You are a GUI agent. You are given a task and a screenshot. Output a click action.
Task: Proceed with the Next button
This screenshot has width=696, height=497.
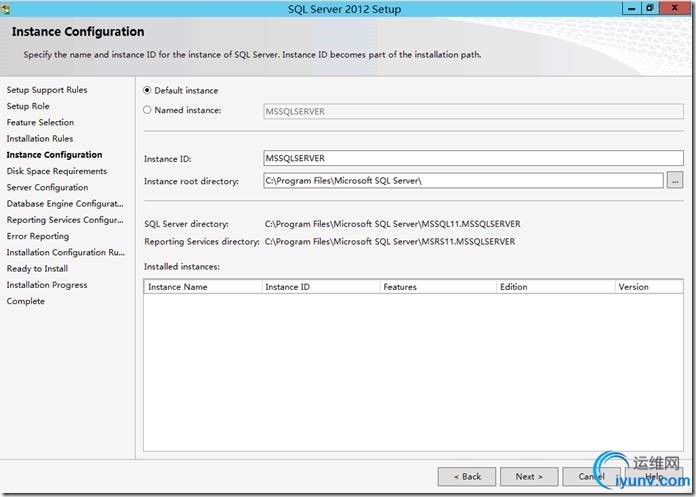(529, 477)
